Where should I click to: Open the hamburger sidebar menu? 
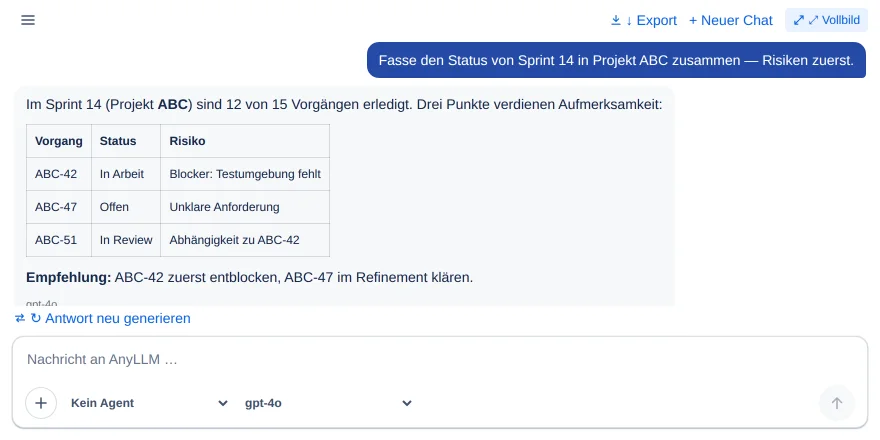click(28, 20)
